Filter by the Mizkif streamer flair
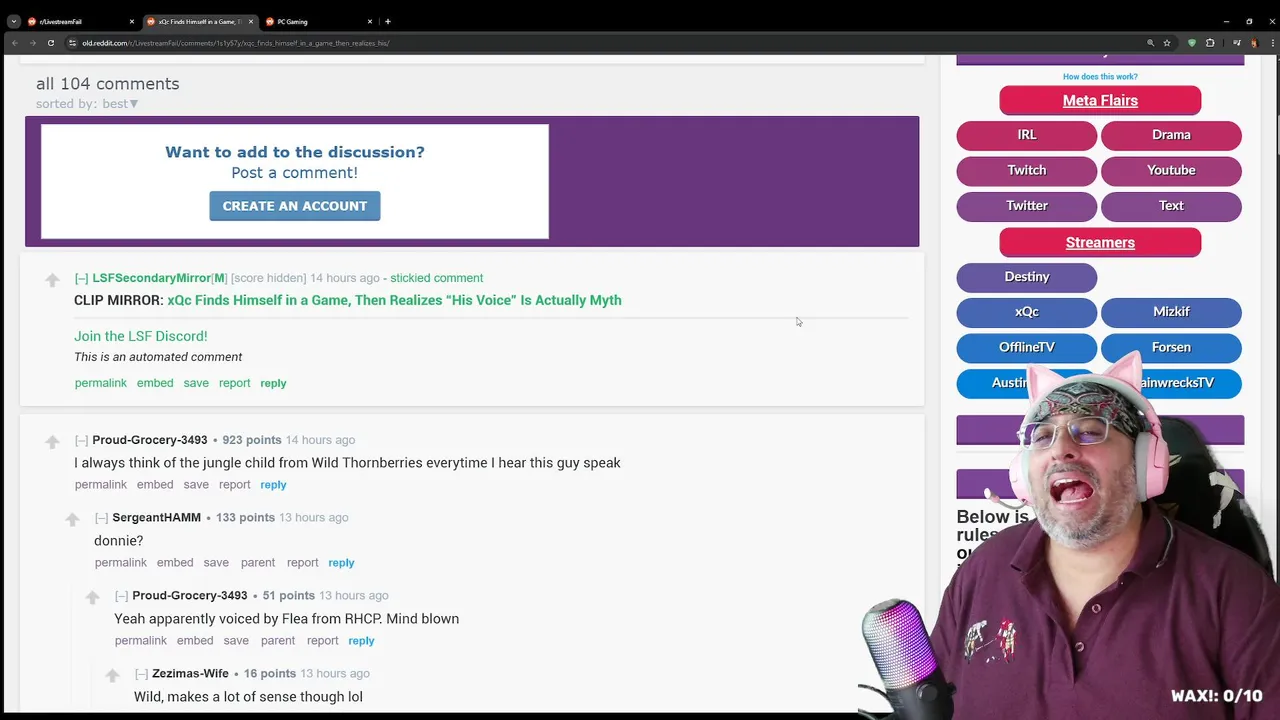1280x720 pixels. click(x=1171, y=312)
